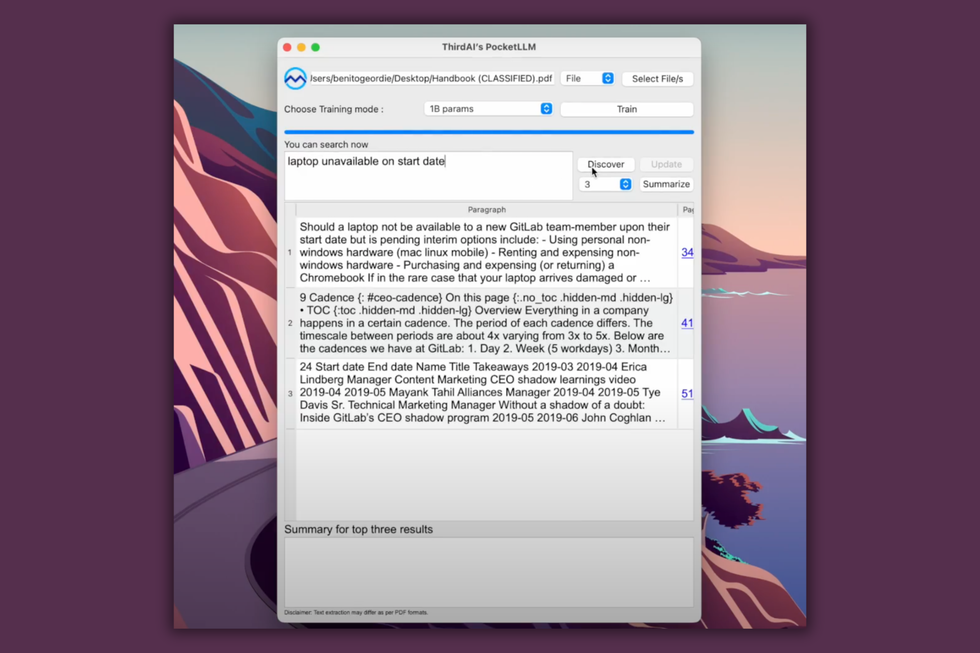The height and width of the screenshot is (653, 980).
Task: Focus the search query text box
Action: click(x=428, y=176)
